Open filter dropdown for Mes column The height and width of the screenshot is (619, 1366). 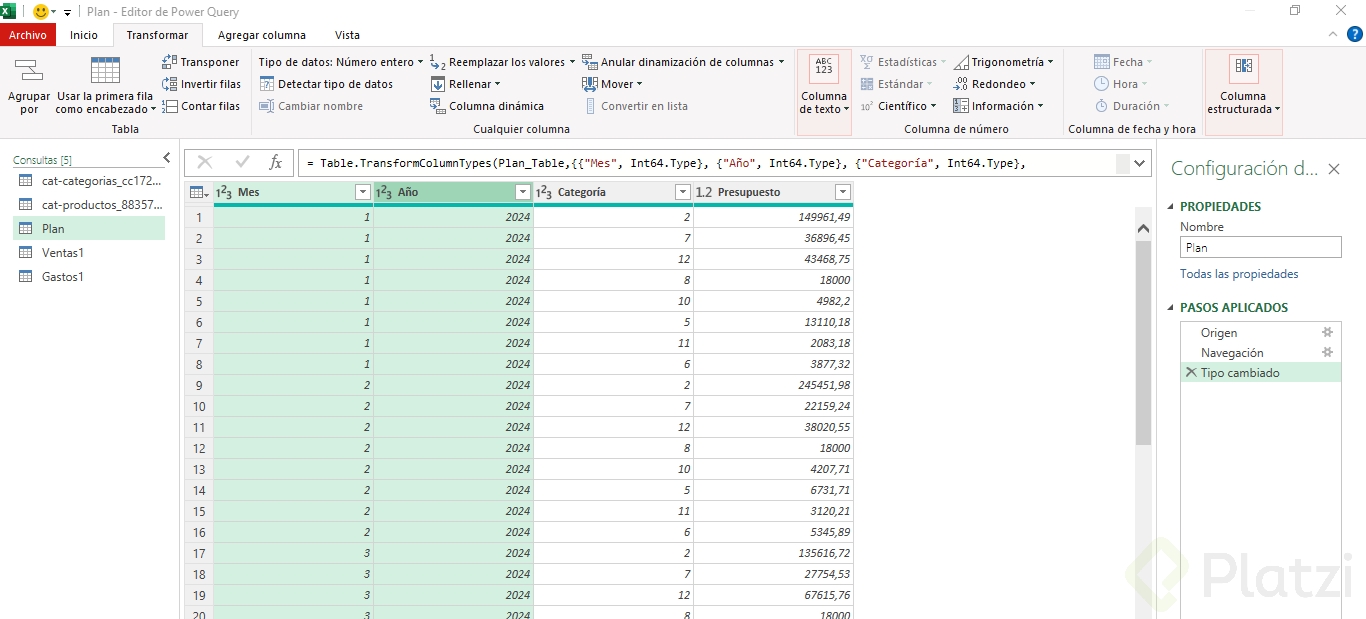pos(363,192)
